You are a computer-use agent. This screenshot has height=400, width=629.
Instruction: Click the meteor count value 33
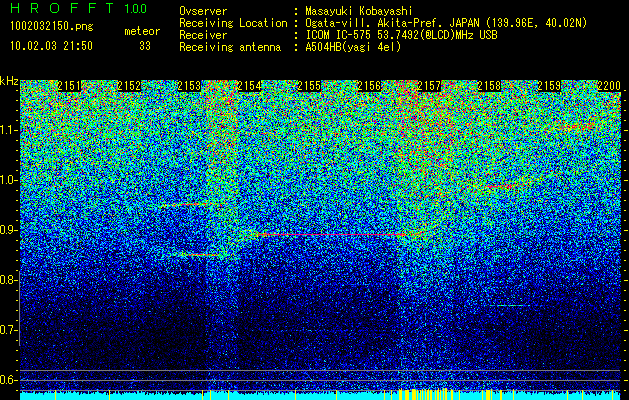coord(145,46)
